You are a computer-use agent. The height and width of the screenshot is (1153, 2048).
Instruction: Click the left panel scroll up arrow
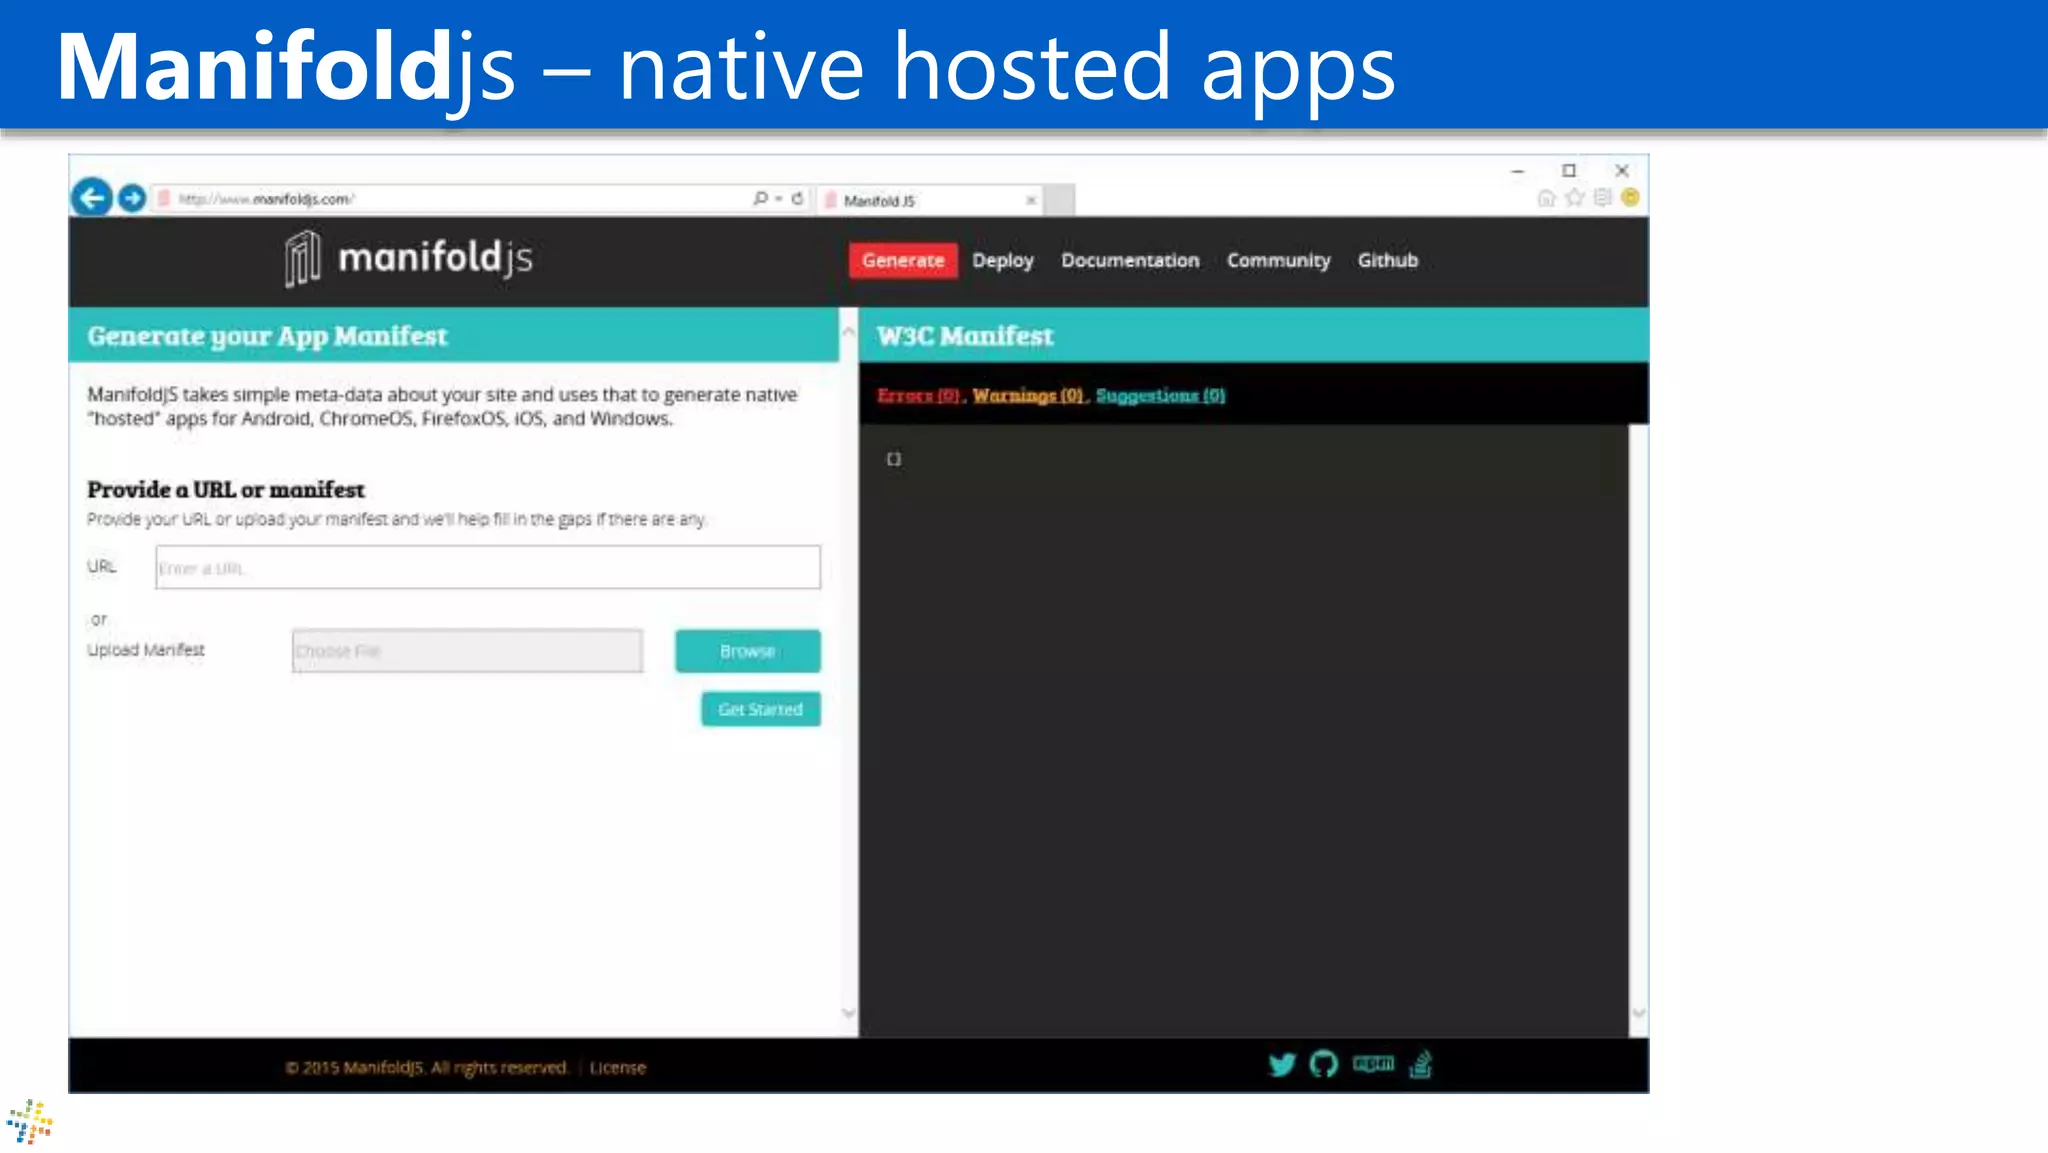848,330
